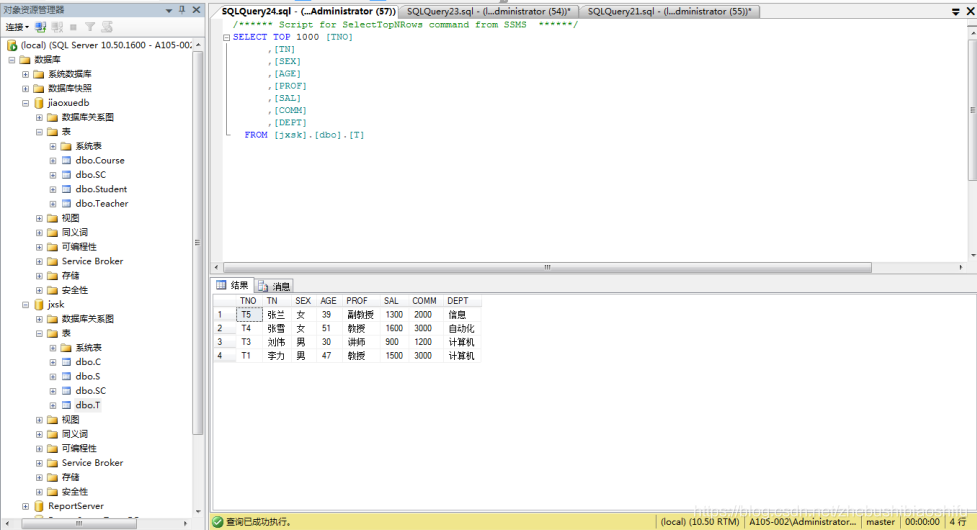Click the refresh icon in Object Explorer toolbar

(x=105, y=27)
